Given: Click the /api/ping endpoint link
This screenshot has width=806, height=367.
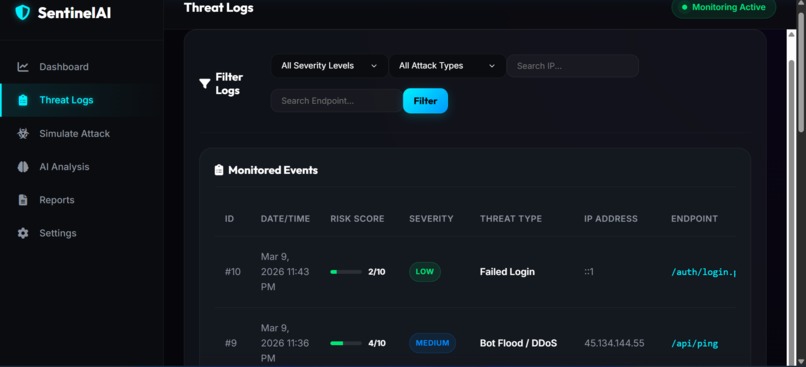Looking at the screenshot, I should click(x=694, y=343).
